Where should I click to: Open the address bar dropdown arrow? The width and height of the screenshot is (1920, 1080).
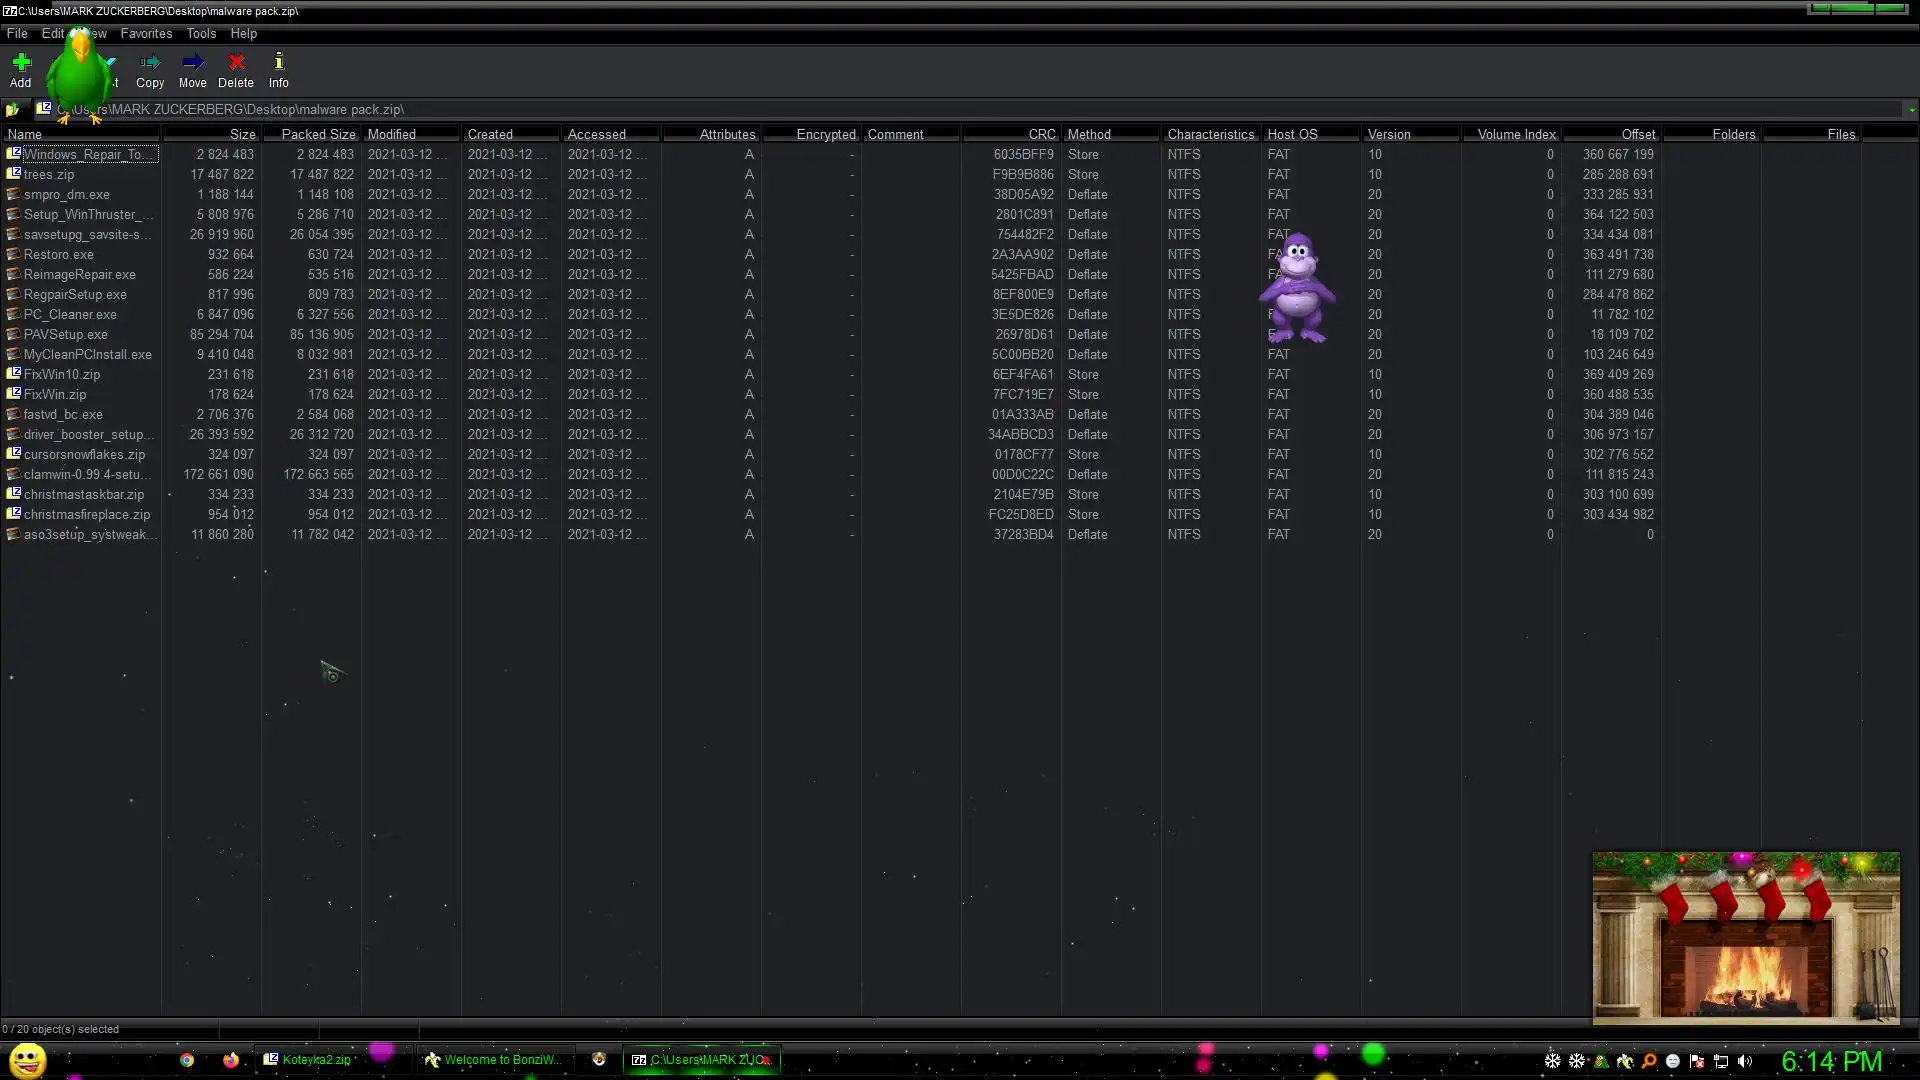click(1911, 110)
